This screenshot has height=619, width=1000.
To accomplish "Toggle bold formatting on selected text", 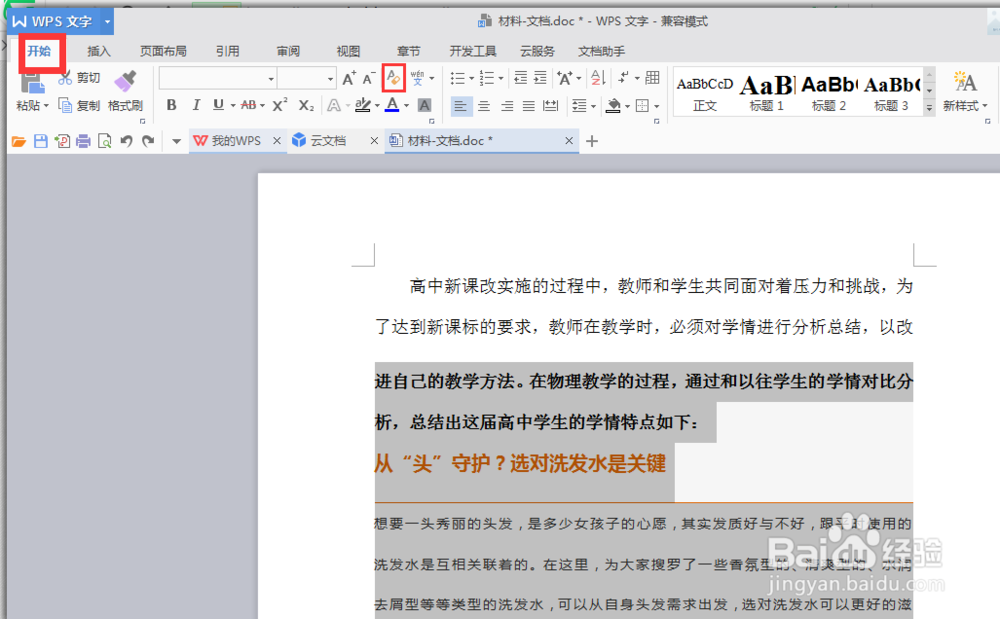I will pos(171,105).
